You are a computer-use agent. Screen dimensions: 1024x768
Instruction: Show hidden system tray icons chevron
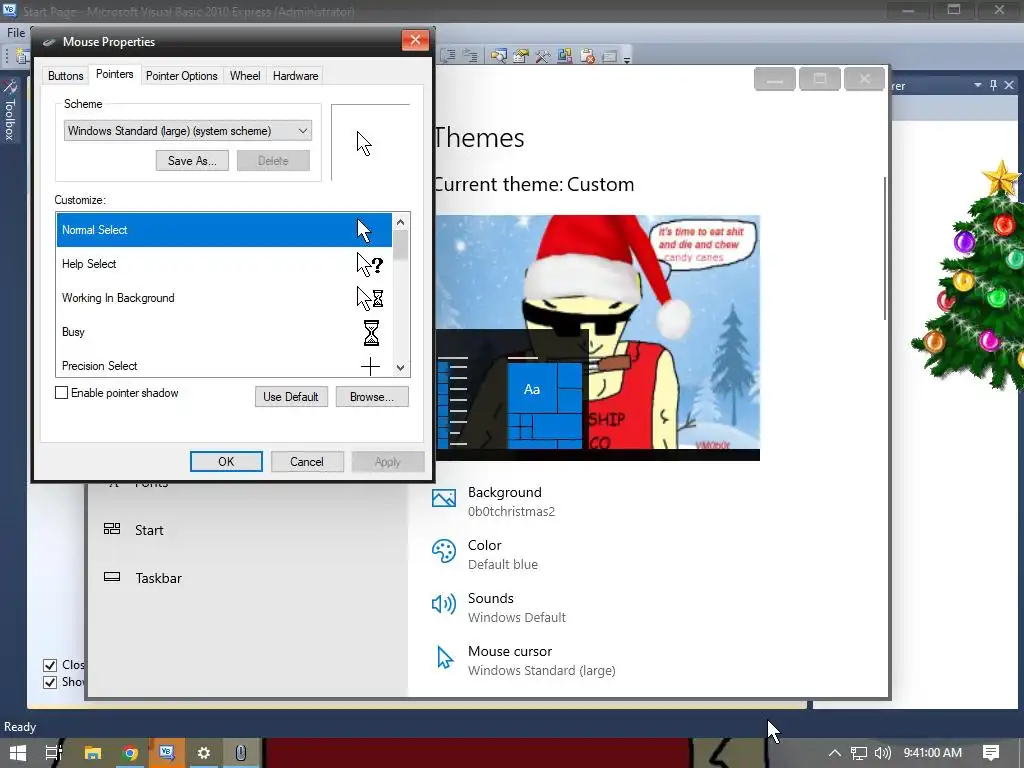pyautogui.click(x=835, y=753)
